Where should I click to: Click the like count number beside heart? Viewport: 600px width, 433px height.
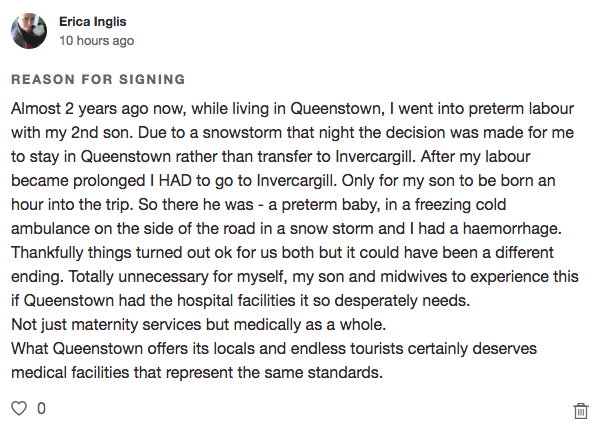[x=41, y=408]
